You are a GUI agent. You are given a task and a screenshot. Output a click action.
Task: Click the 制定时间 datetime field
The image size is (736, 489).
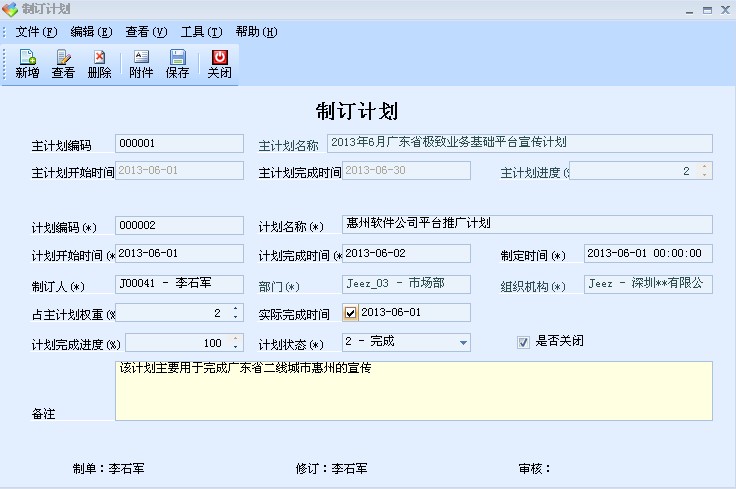648,253
